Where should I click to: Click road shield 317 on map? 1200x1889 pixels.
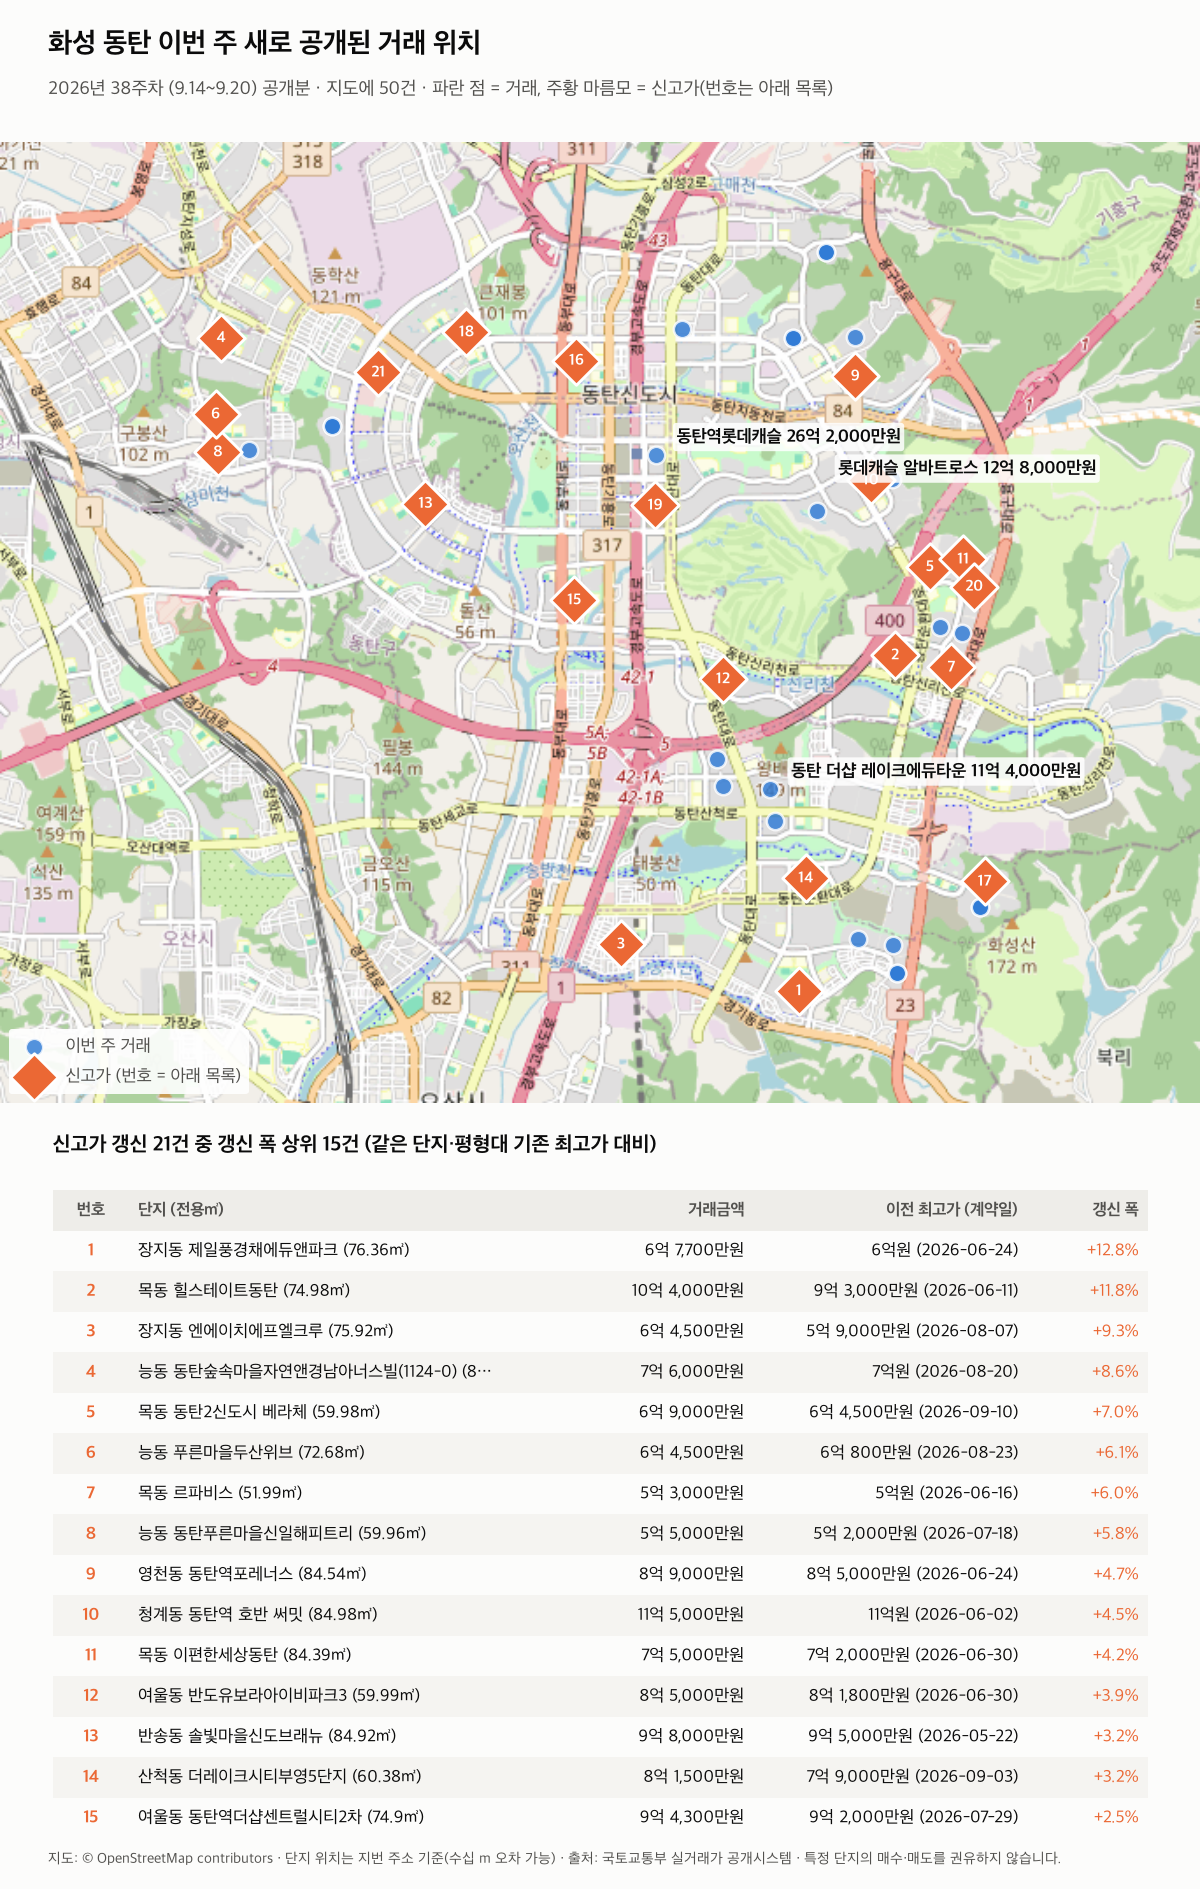point(607,545)
